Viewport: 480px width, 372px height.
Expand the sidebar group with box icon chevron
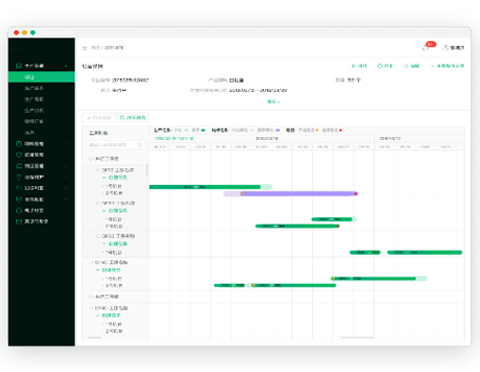click(x=66, y=166)
